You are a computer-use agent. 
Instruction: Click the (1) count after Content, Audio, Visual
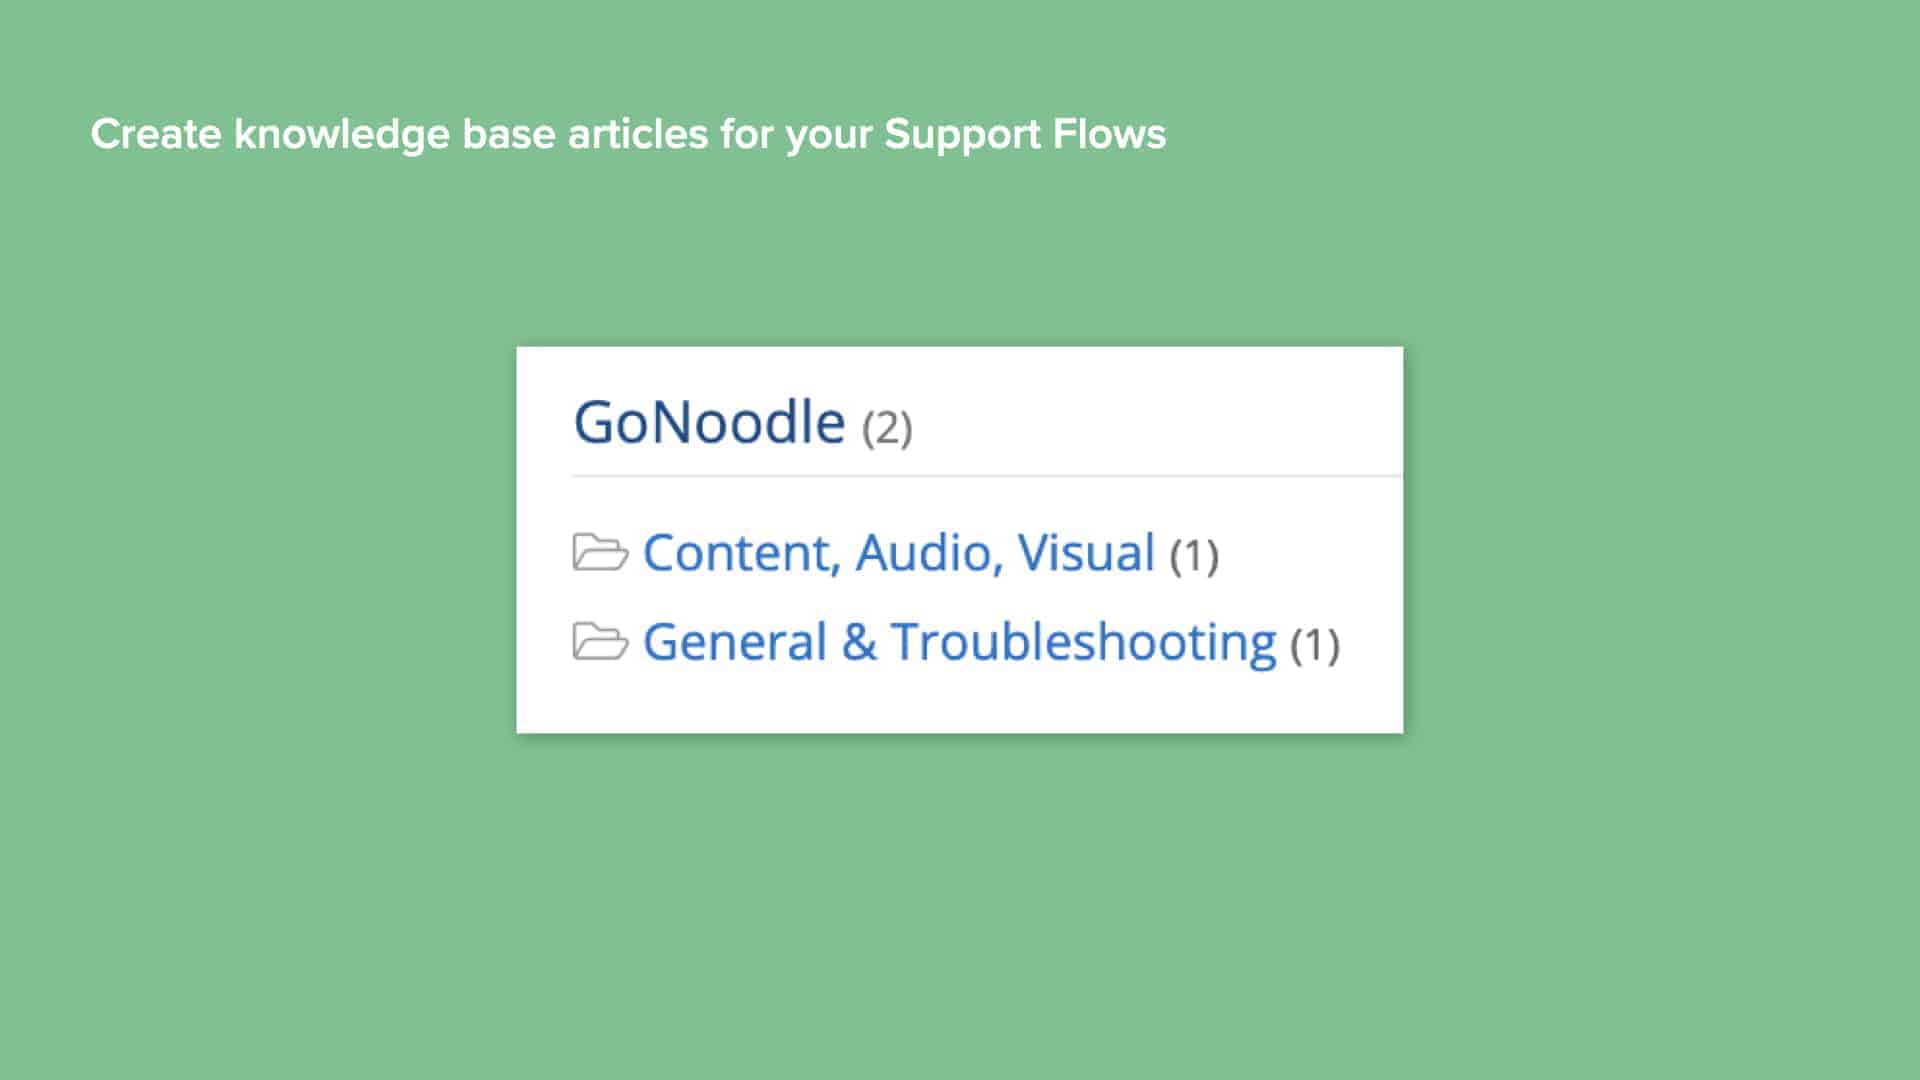click(x=1196, y=558)
